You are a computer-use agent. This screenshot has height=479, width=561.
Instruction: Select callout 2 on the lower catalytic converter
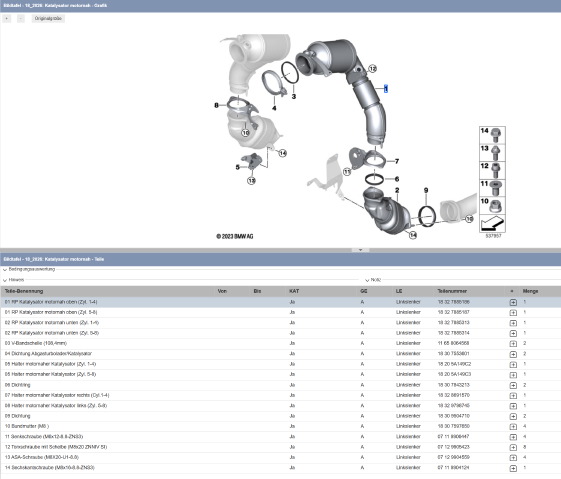pyautogui.click(x=397, y=190)
